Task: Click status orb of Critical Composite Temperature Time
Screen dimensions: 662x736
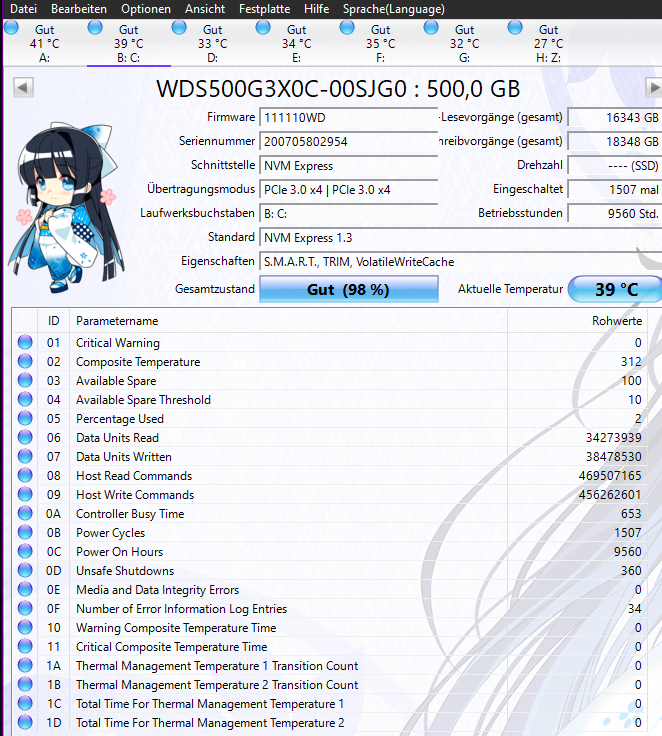Action: click(x=25, y=646)
